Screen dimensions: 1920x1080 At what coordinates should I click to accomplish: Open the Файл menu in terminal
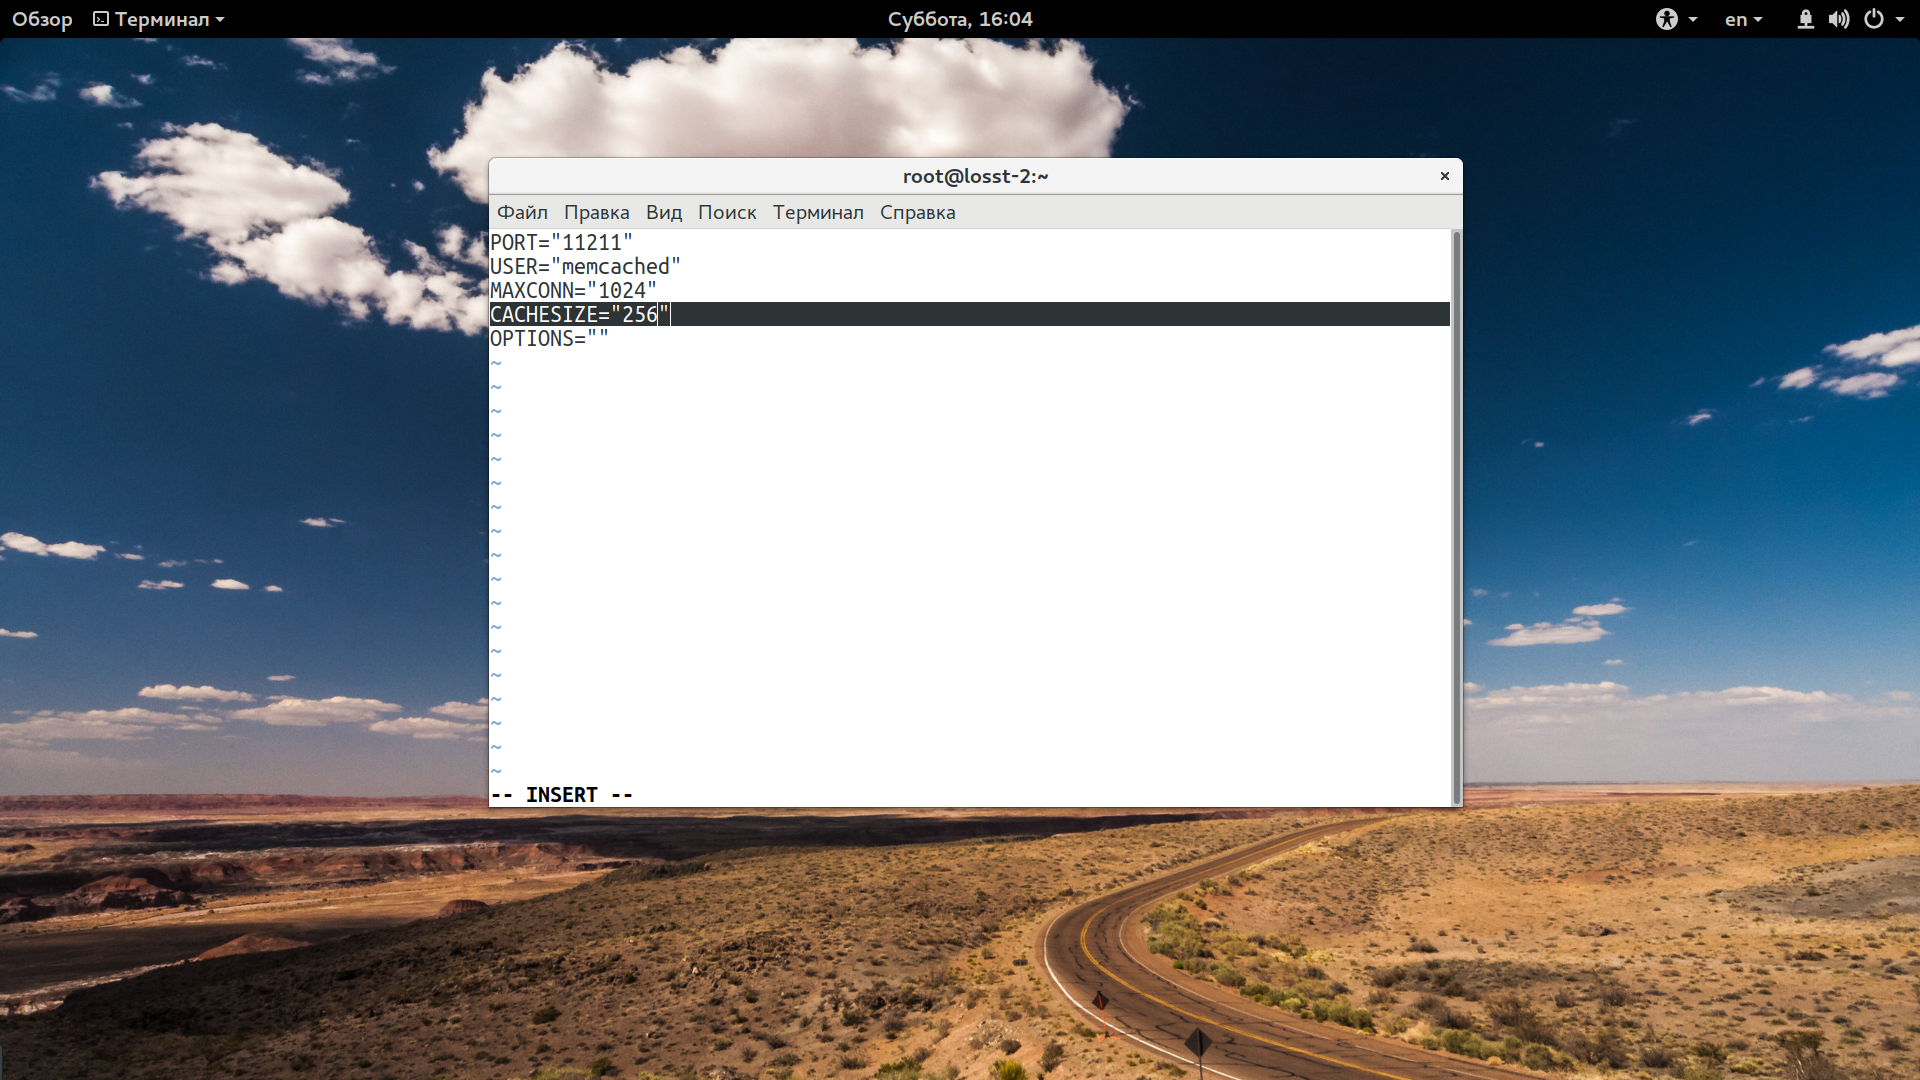[x=522, y=212]
